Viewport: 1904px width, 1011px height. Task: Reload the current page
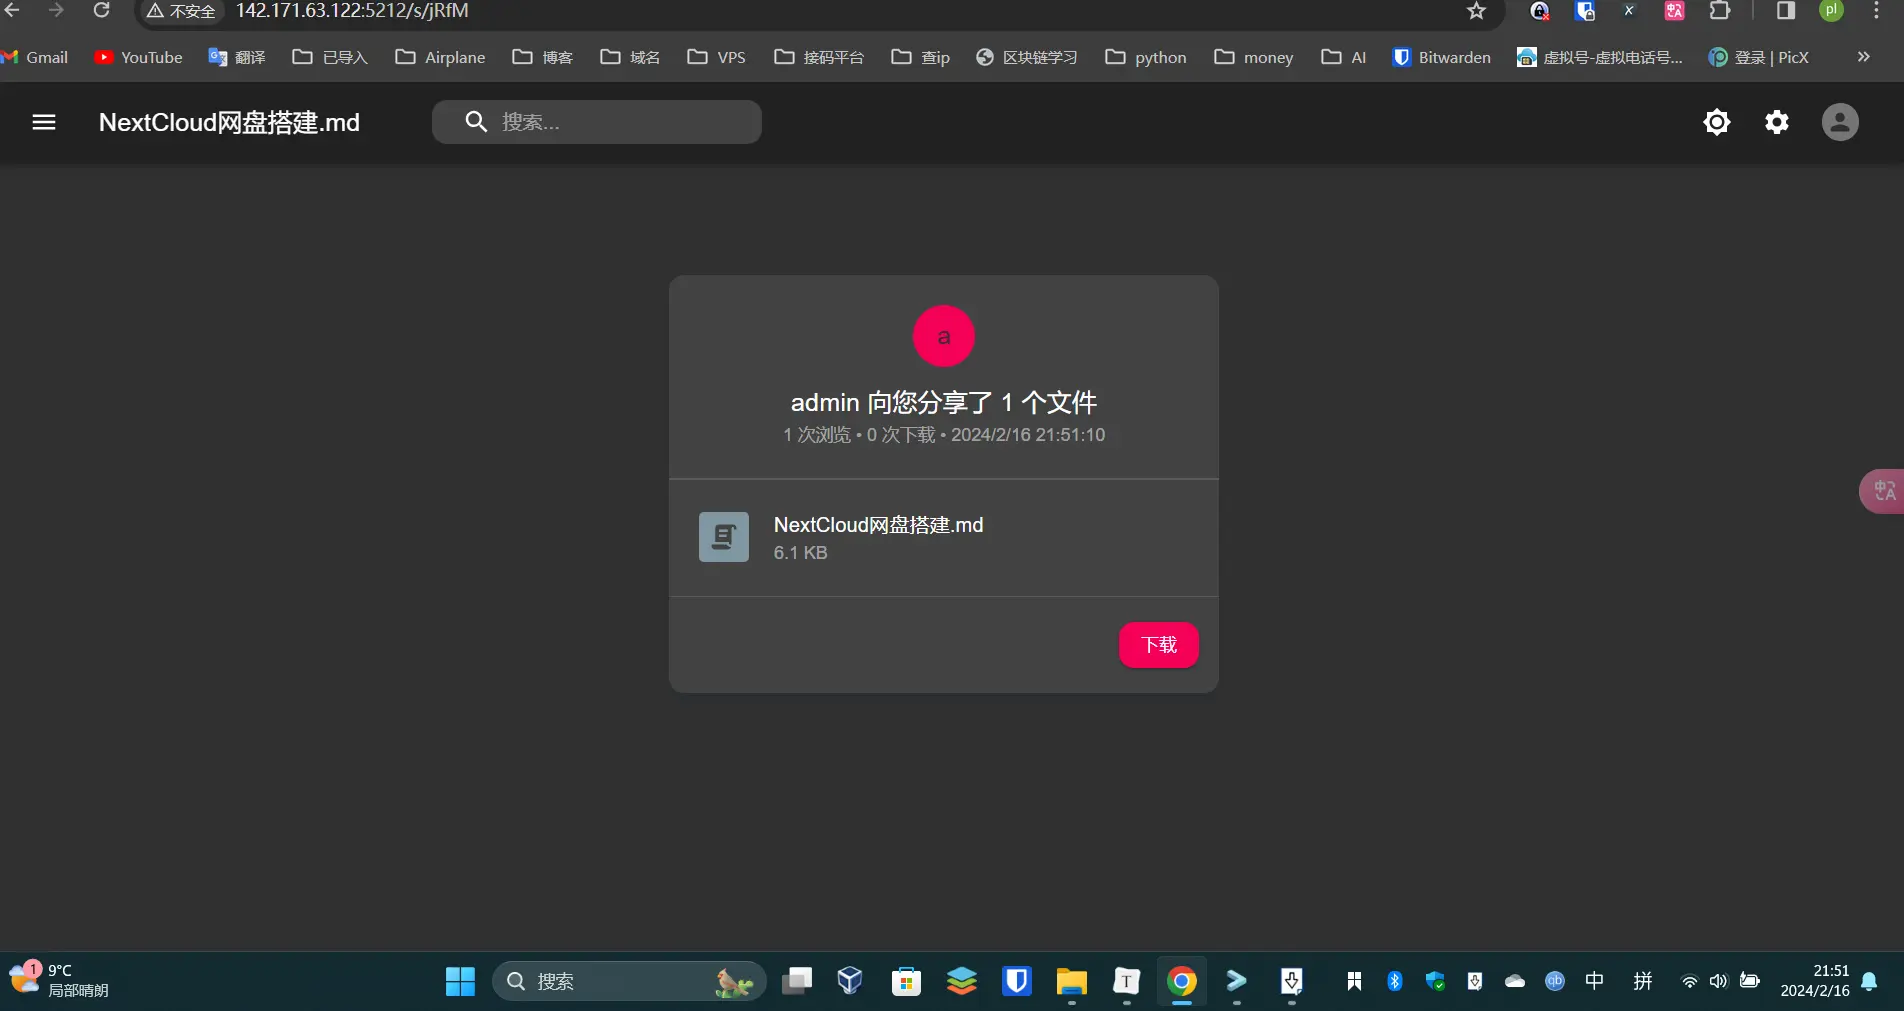101,11
